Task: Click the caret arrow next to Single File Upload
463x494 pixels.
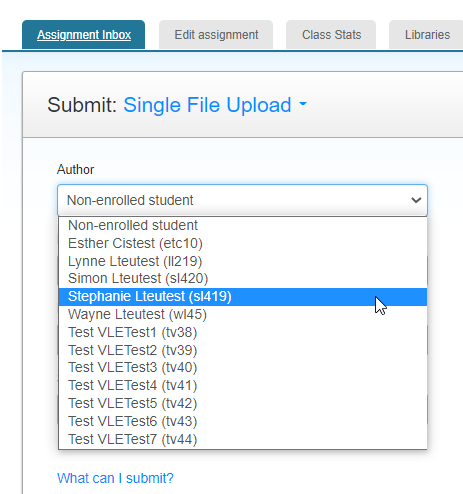Action: pos(303,104)
